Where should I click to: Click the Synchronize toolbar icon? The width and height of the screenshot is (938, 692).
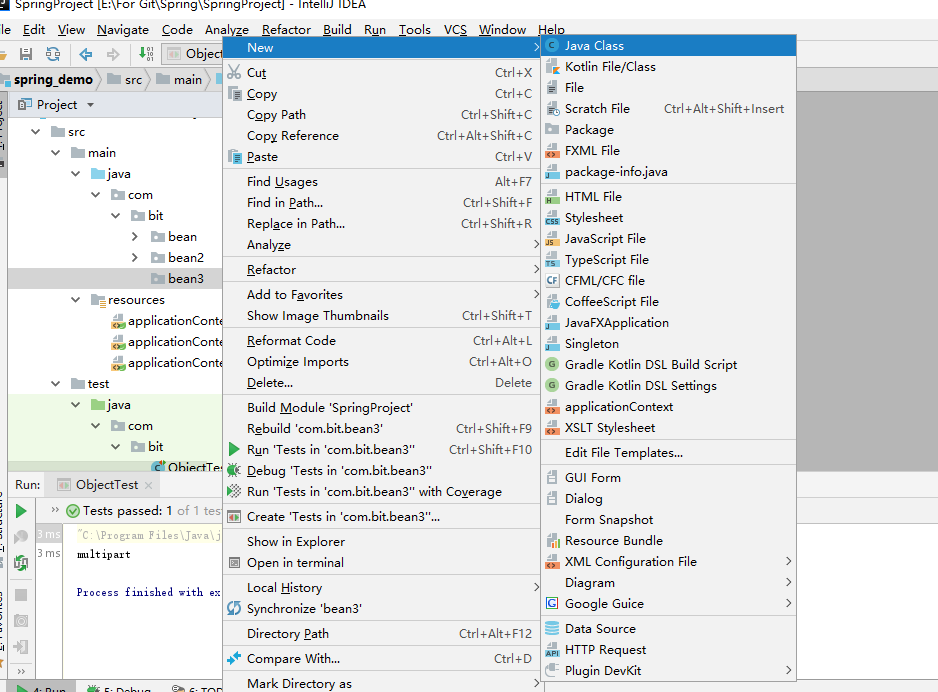(53, 54)
